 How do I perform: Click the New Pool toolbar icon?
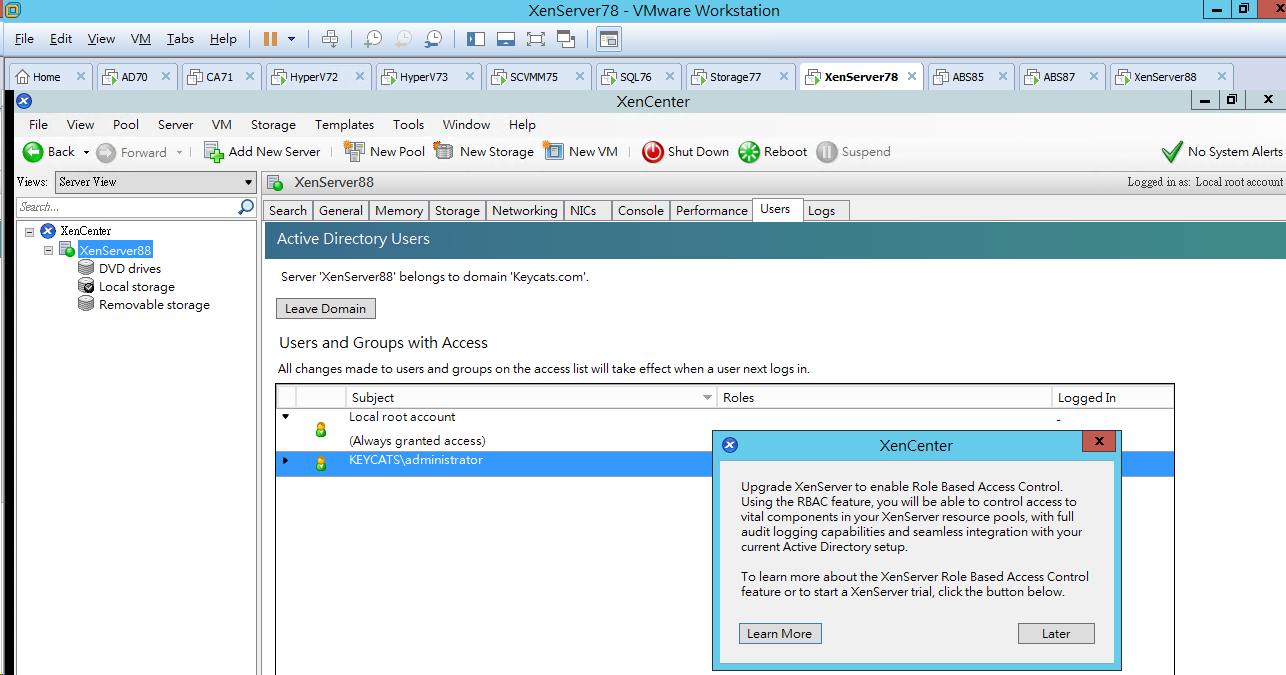354,151
